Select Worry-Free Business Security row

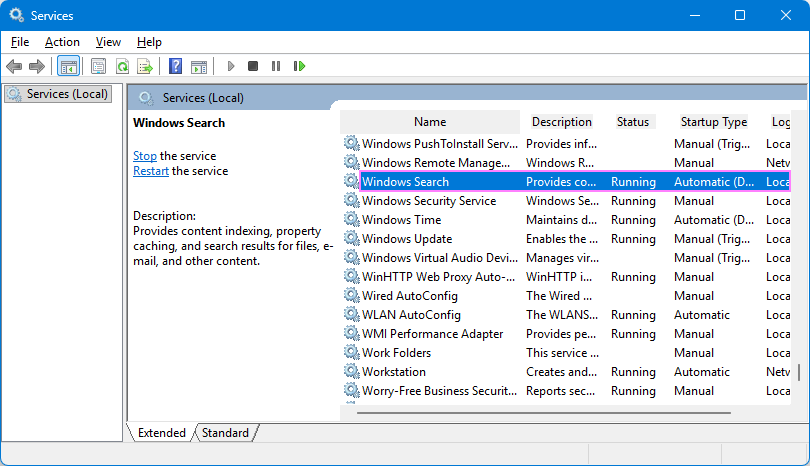click(x=567, y=391)
